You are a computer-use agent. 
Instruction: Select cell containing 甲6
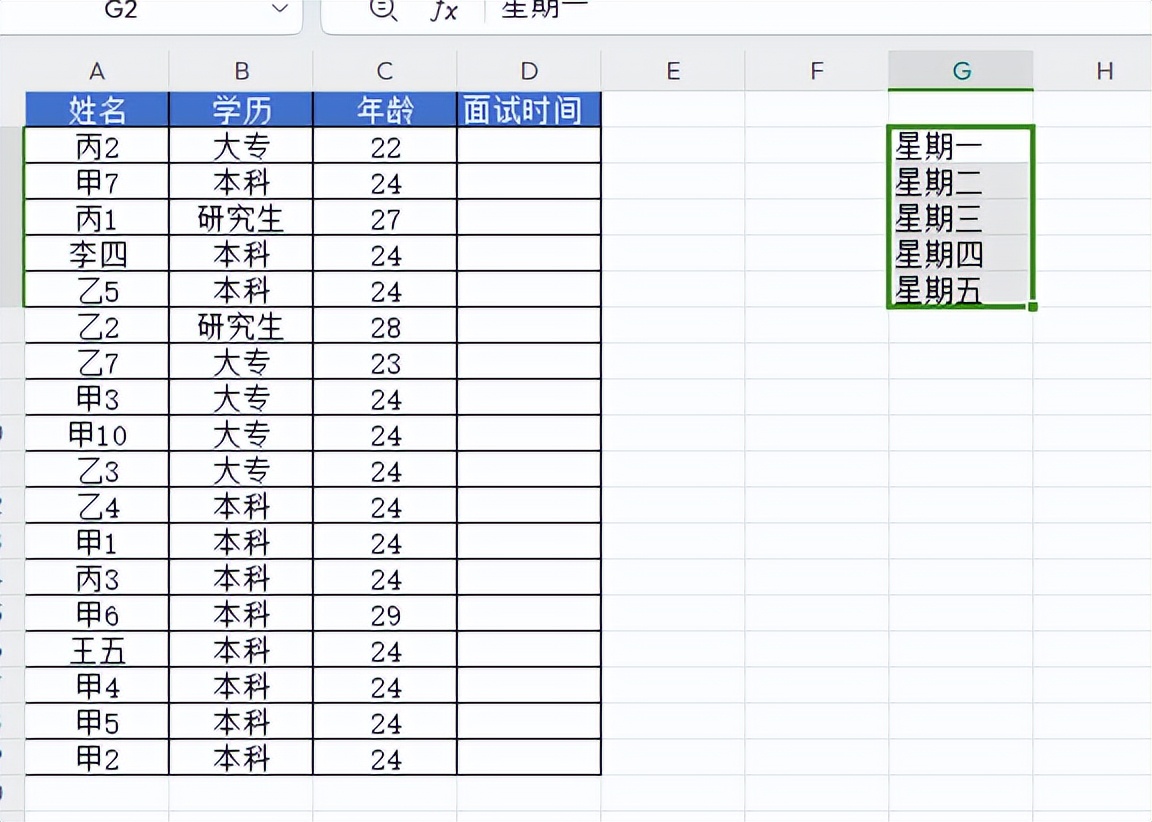(97, 613)
